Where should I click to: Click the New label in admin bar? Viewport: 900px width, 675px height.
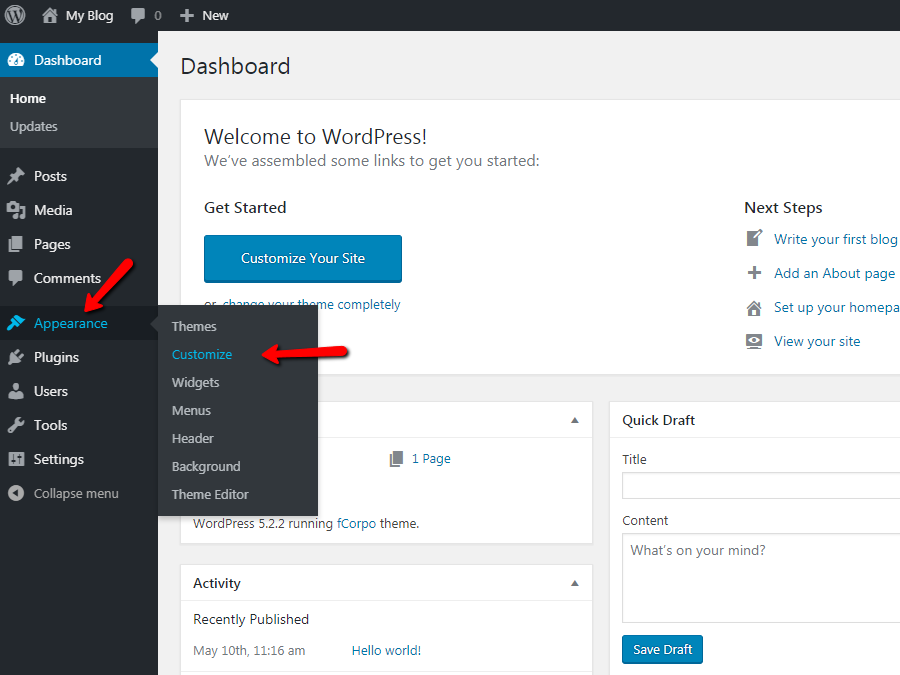[x=215, y=15]
